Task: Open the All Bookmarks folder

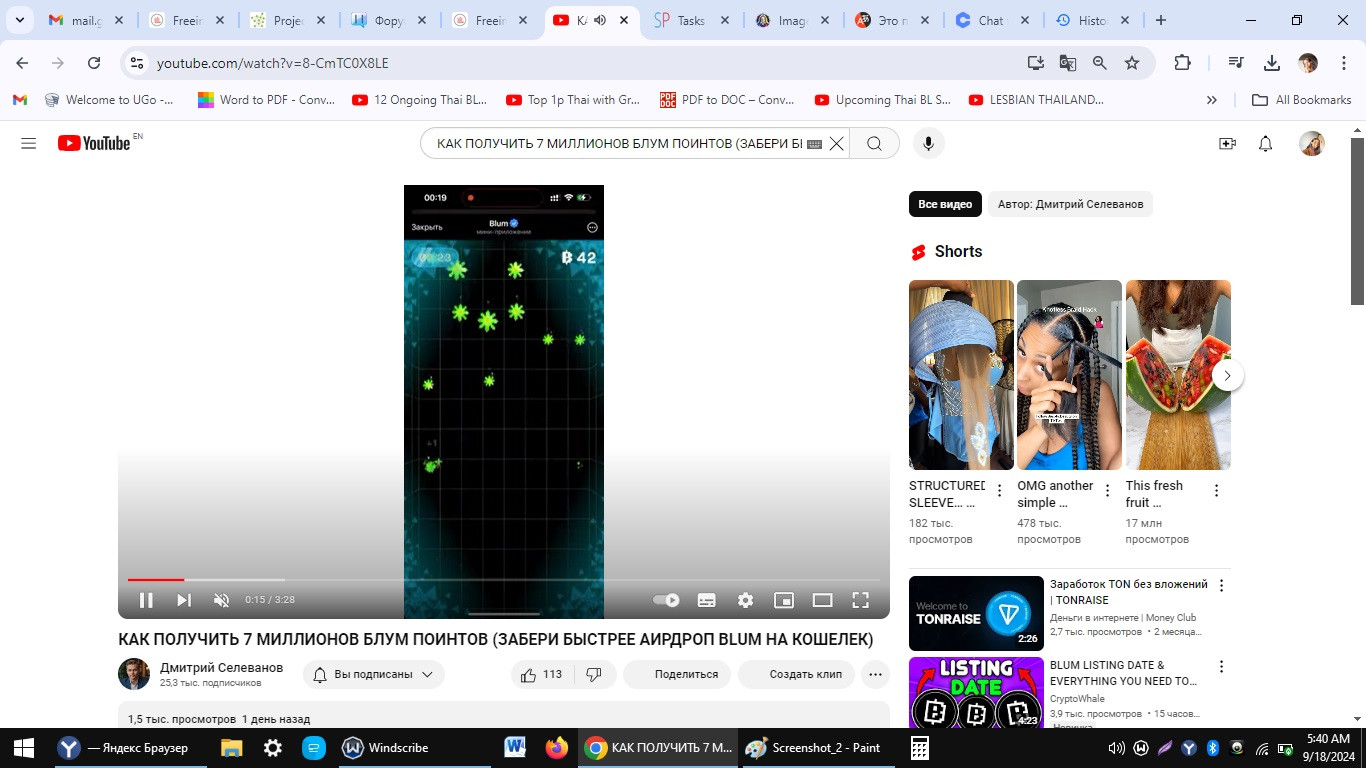Action: [1301, 100]
